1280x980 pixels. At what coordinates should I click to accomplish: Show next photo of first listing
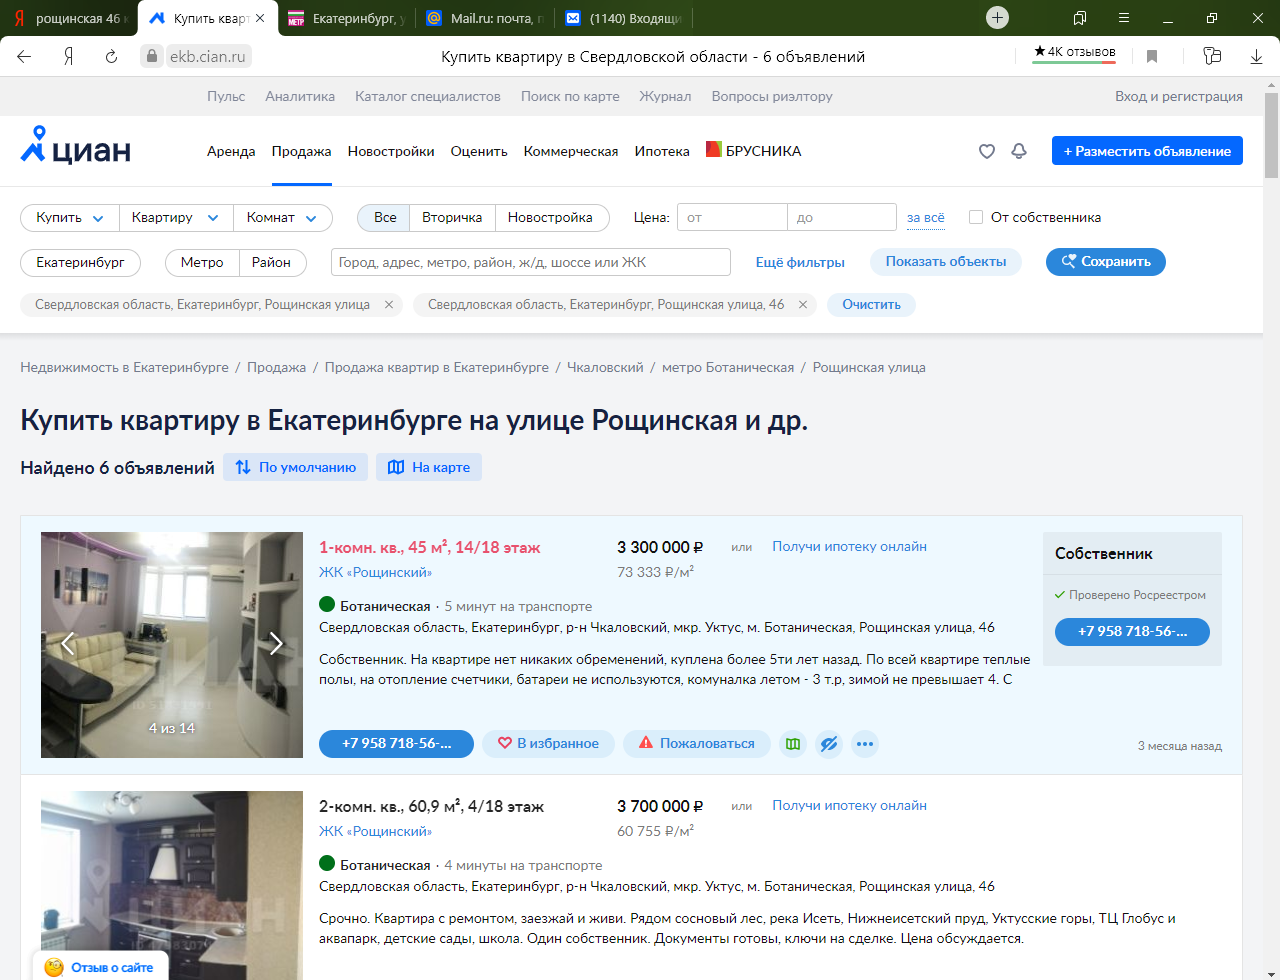pyautogui.click(x=276, y=644)
